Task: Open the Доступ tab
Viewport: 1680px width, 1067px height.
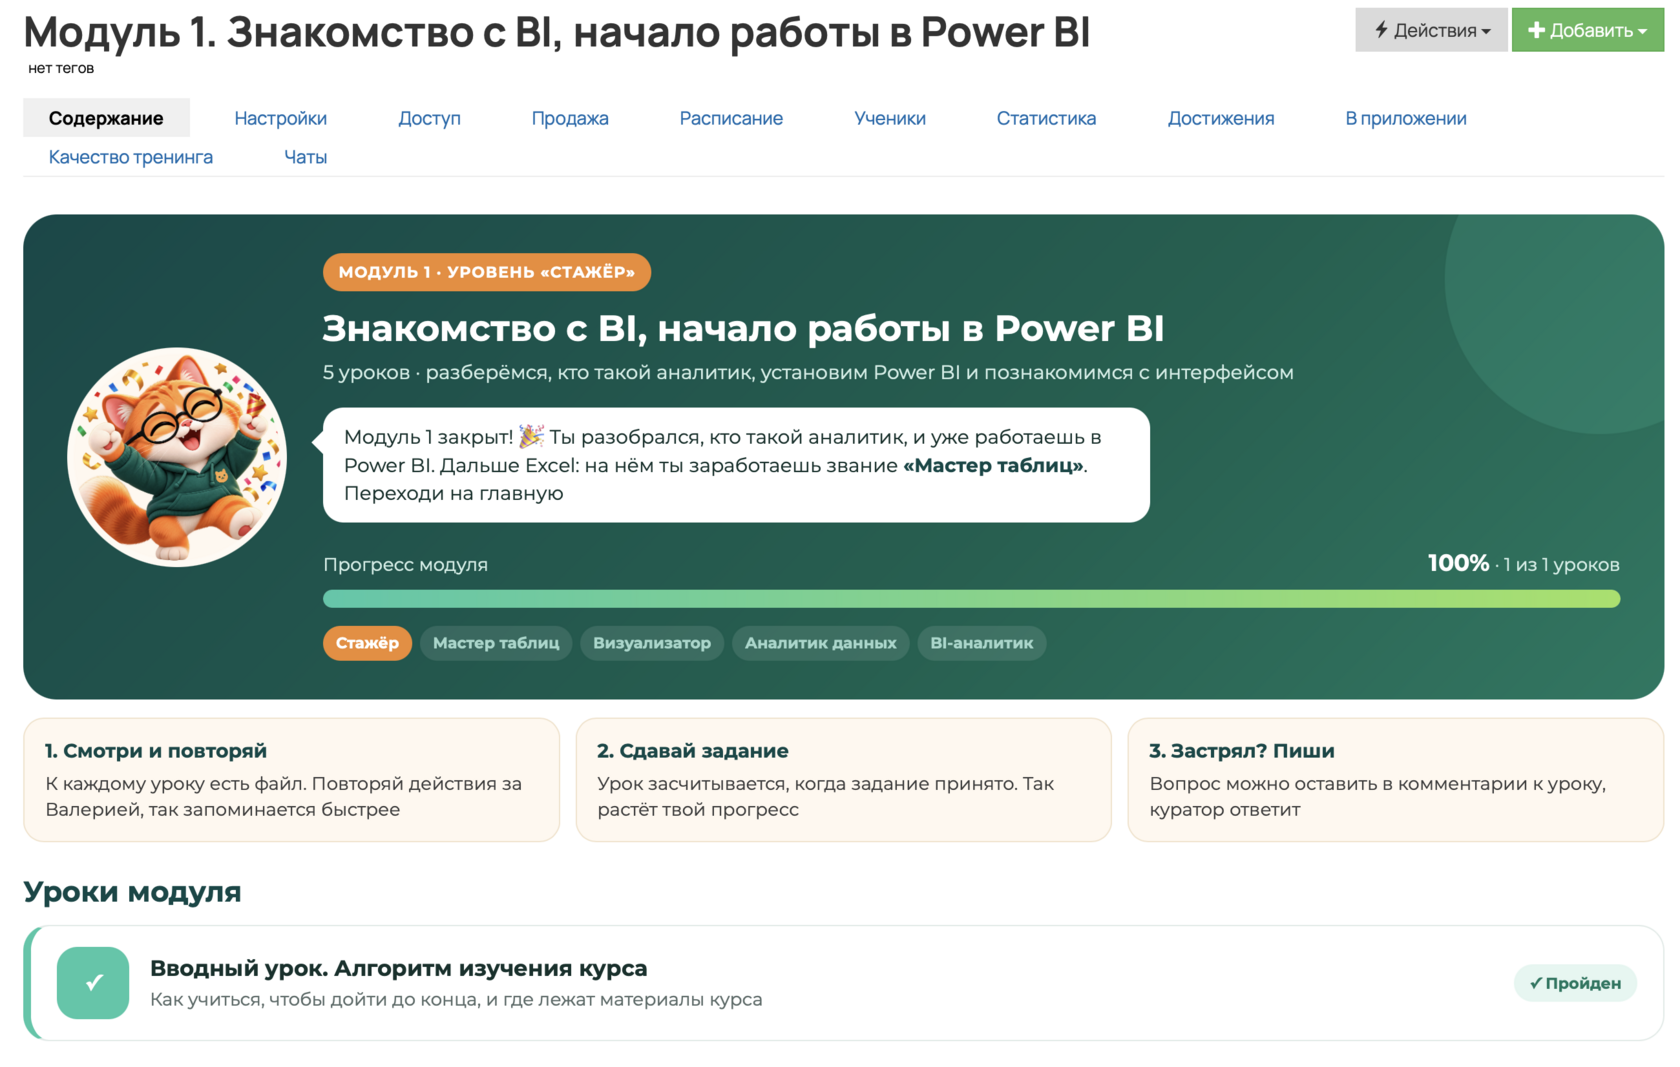Action: [429, 118]
